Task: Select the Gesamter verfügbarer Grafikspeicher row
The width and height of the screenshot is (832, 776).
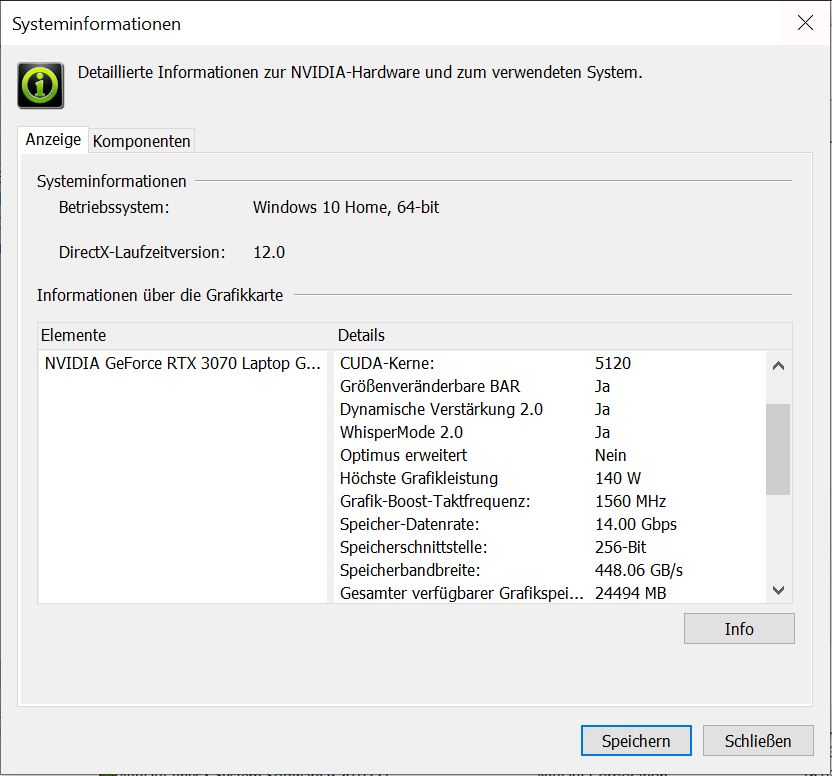Action: pyautogui.click(x=550, y=593)
